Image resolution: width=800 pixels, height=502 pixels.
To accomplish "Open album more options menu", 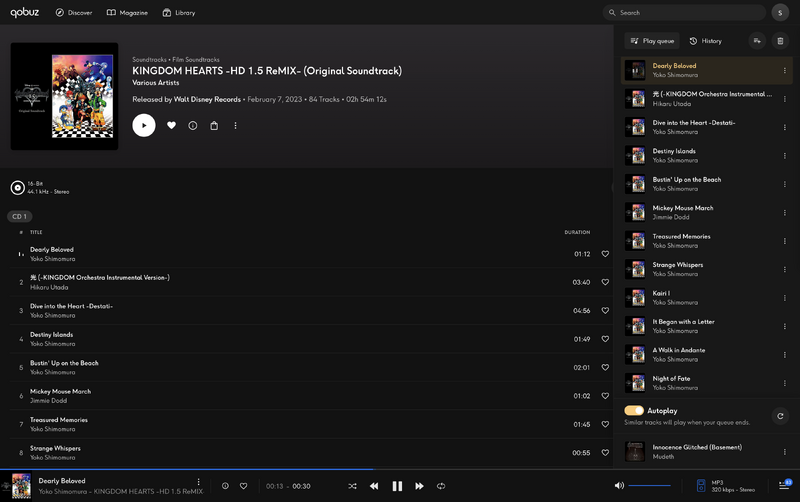I will pyautogui.click(x=235, y=126).
